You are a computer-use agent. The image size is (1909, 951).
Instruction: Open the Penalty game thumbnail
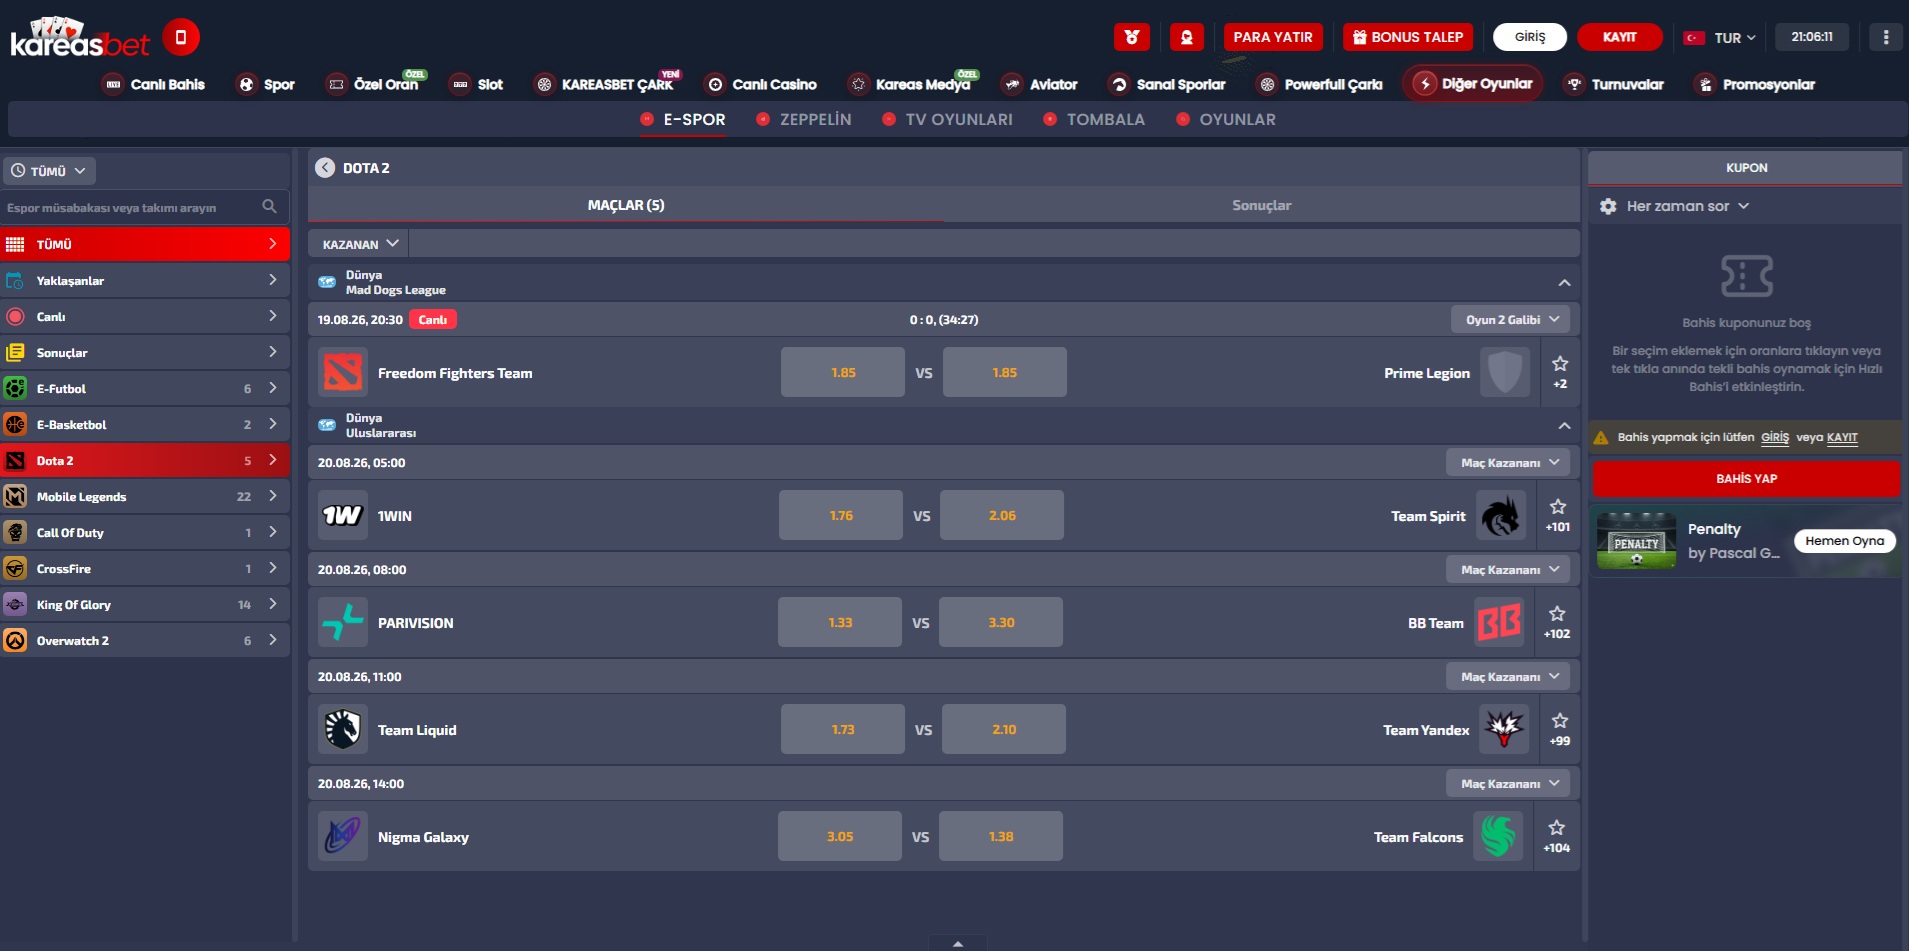pyautogui.click(x=1636, y=541)
